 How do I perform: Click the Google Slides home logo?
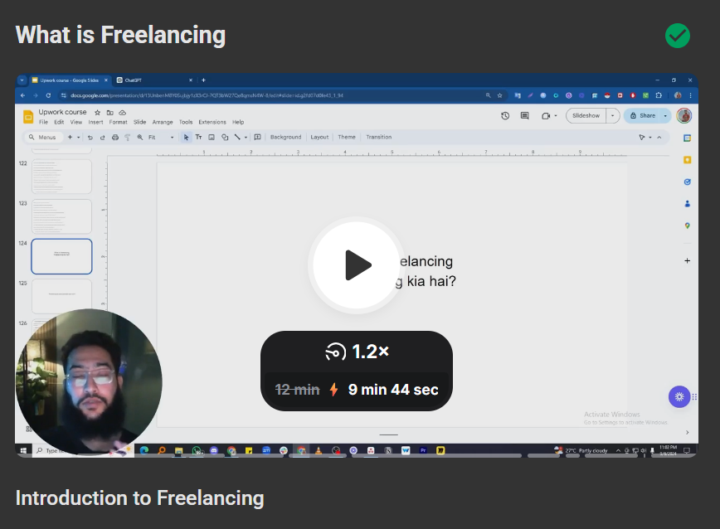coord(28,117)
